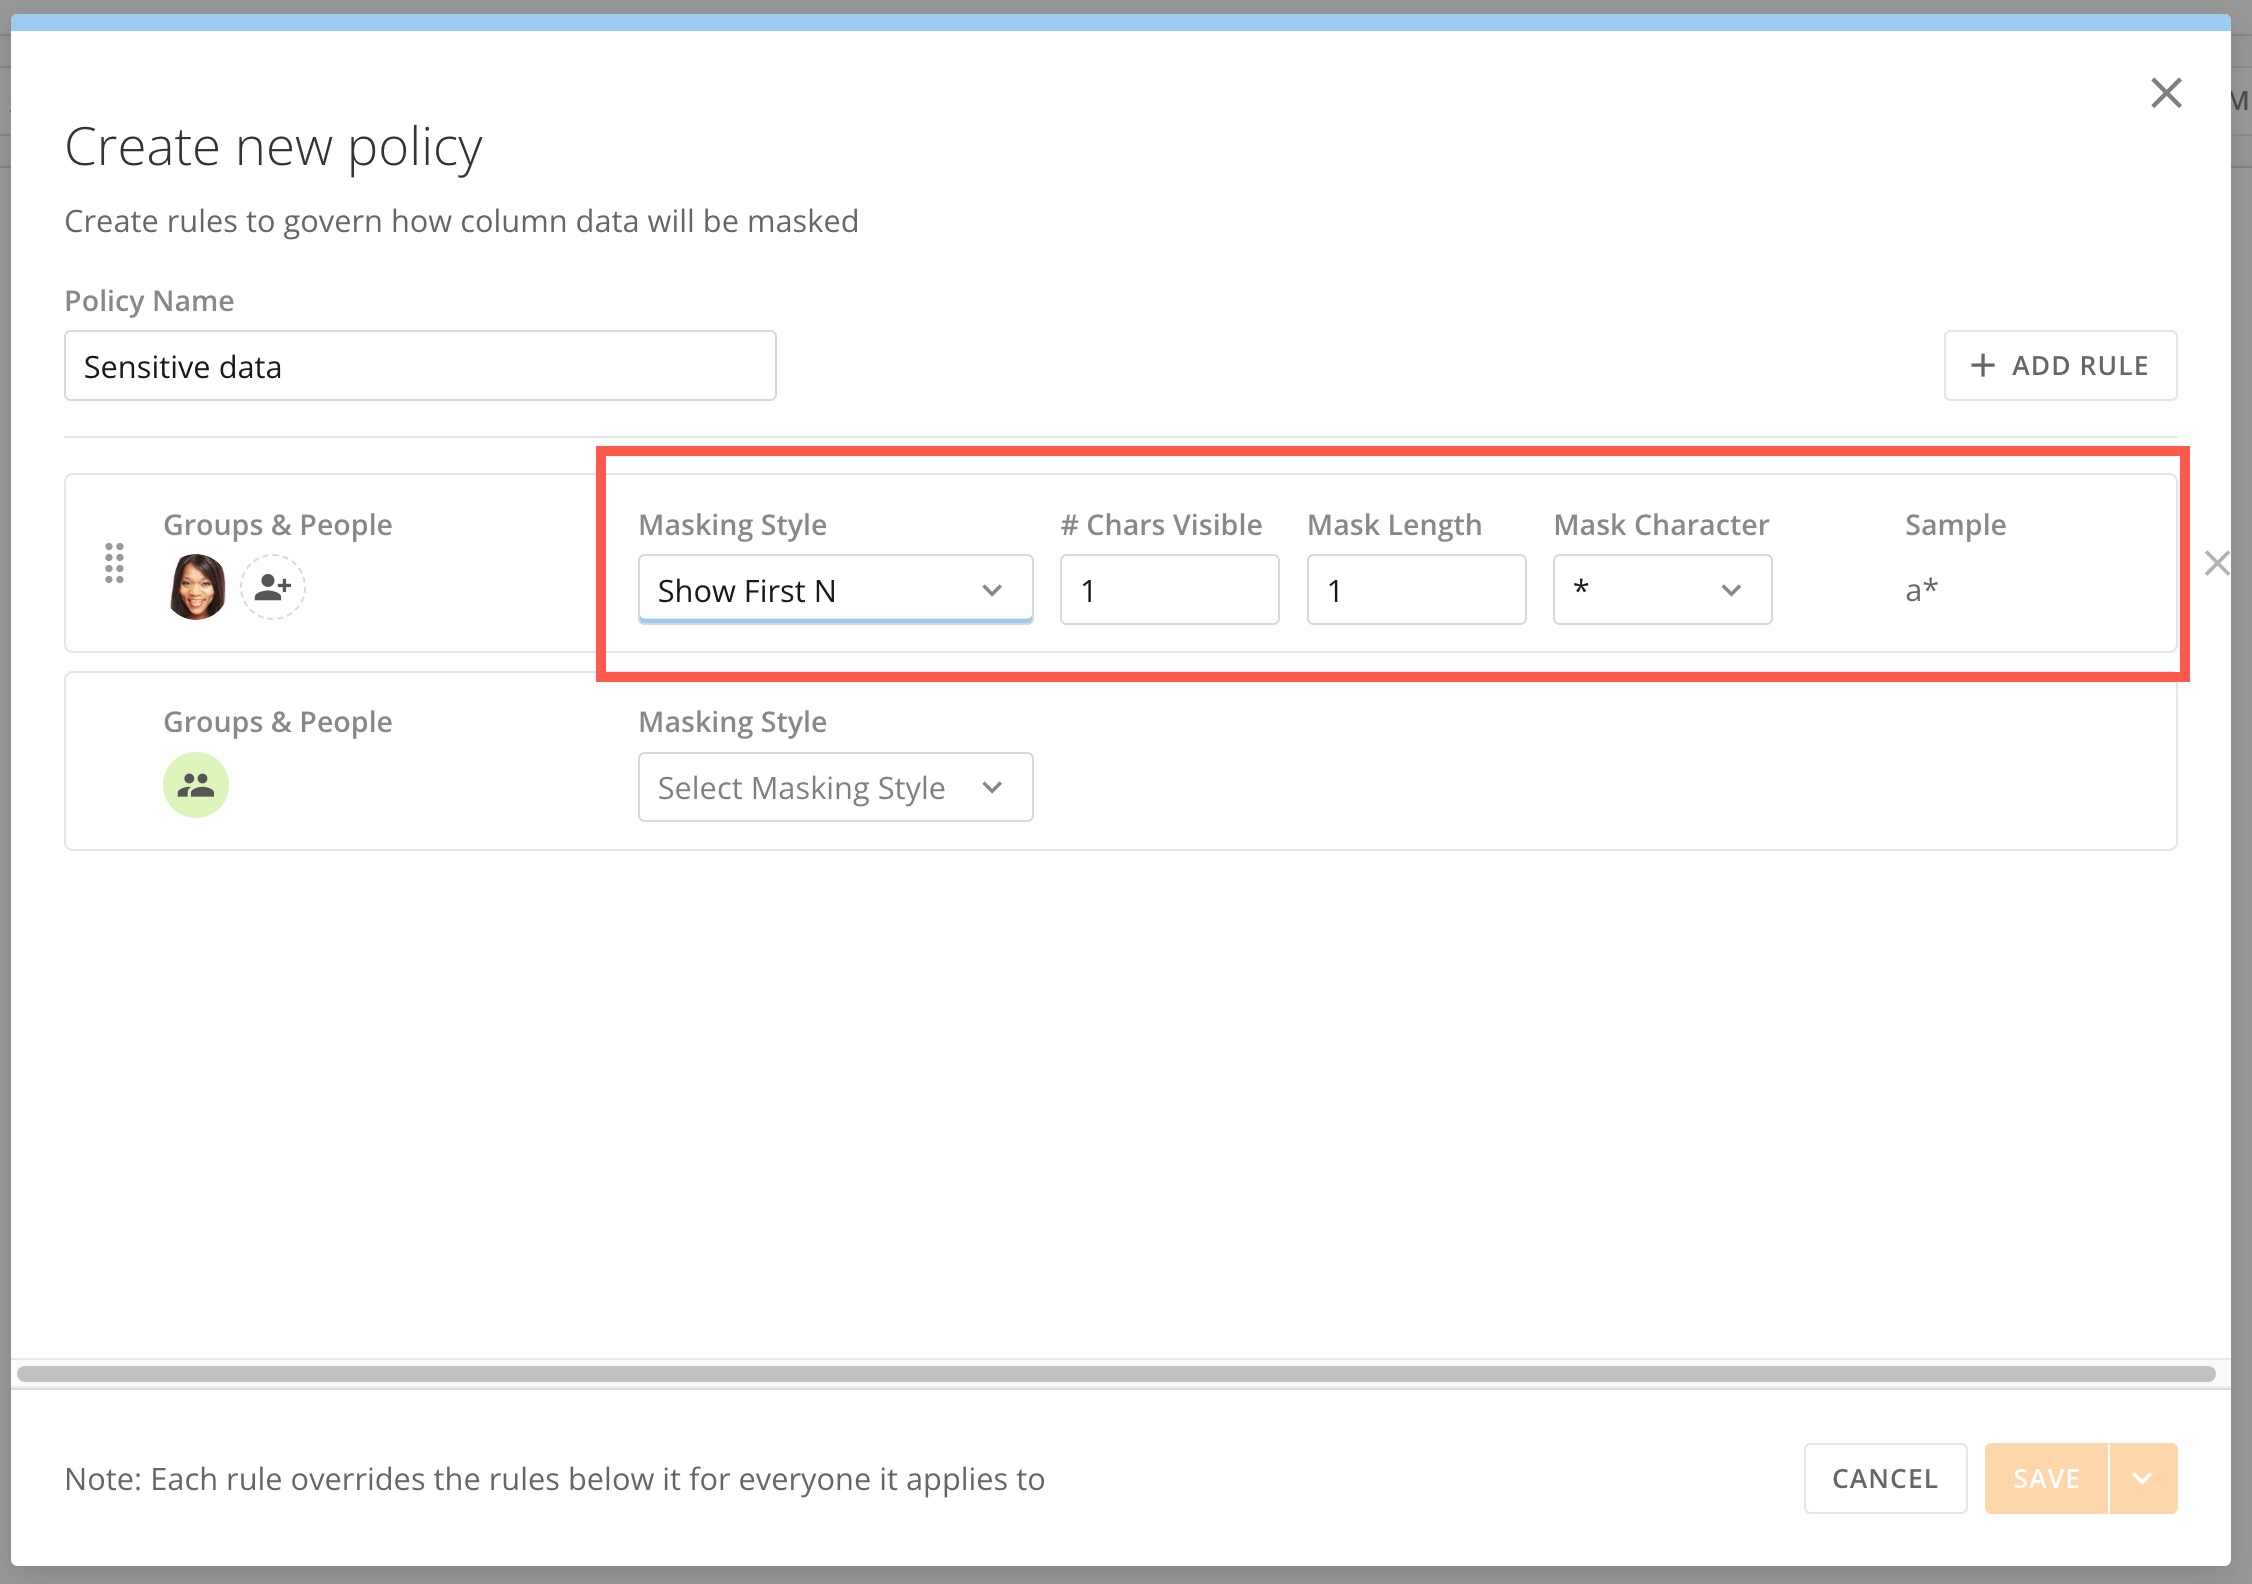Click the Policy Name field containing Sensitive data
The width and height of the screenshot is (2252, 1584).
[420, 366]
